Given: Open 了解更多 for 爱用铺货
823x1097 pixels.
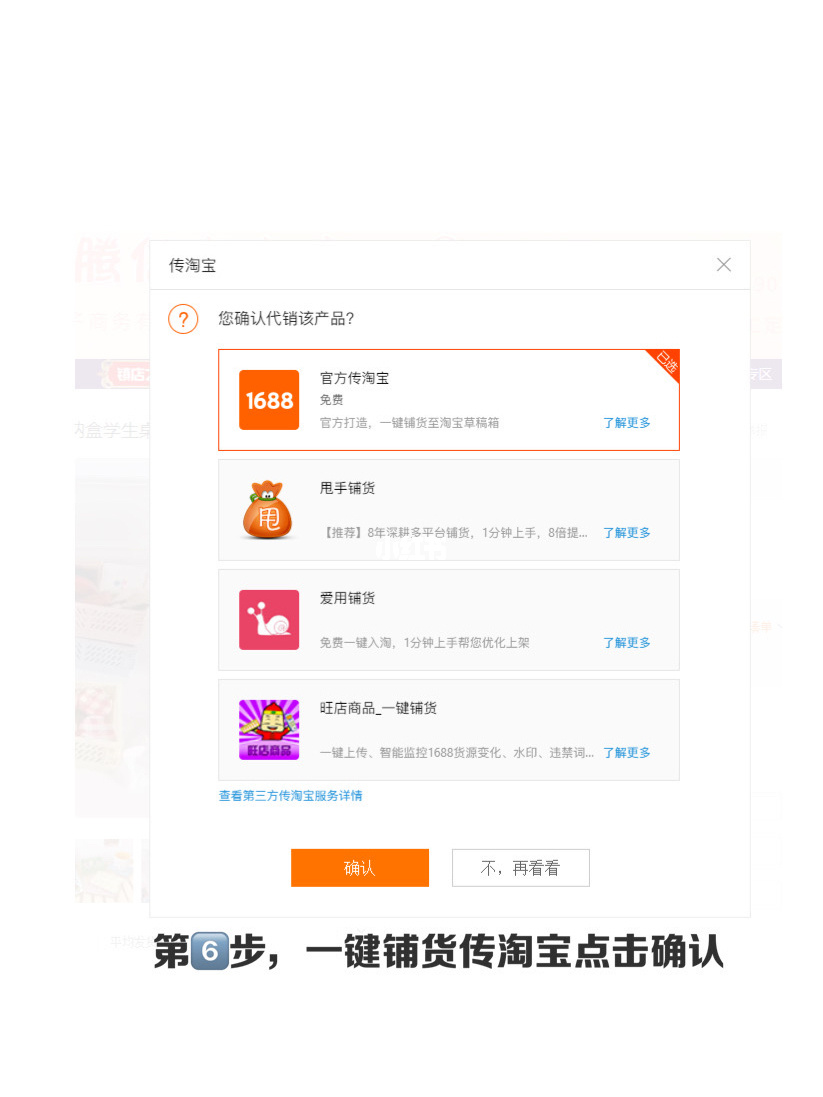Looking at the screenshot, I should [x=626, y=642].
